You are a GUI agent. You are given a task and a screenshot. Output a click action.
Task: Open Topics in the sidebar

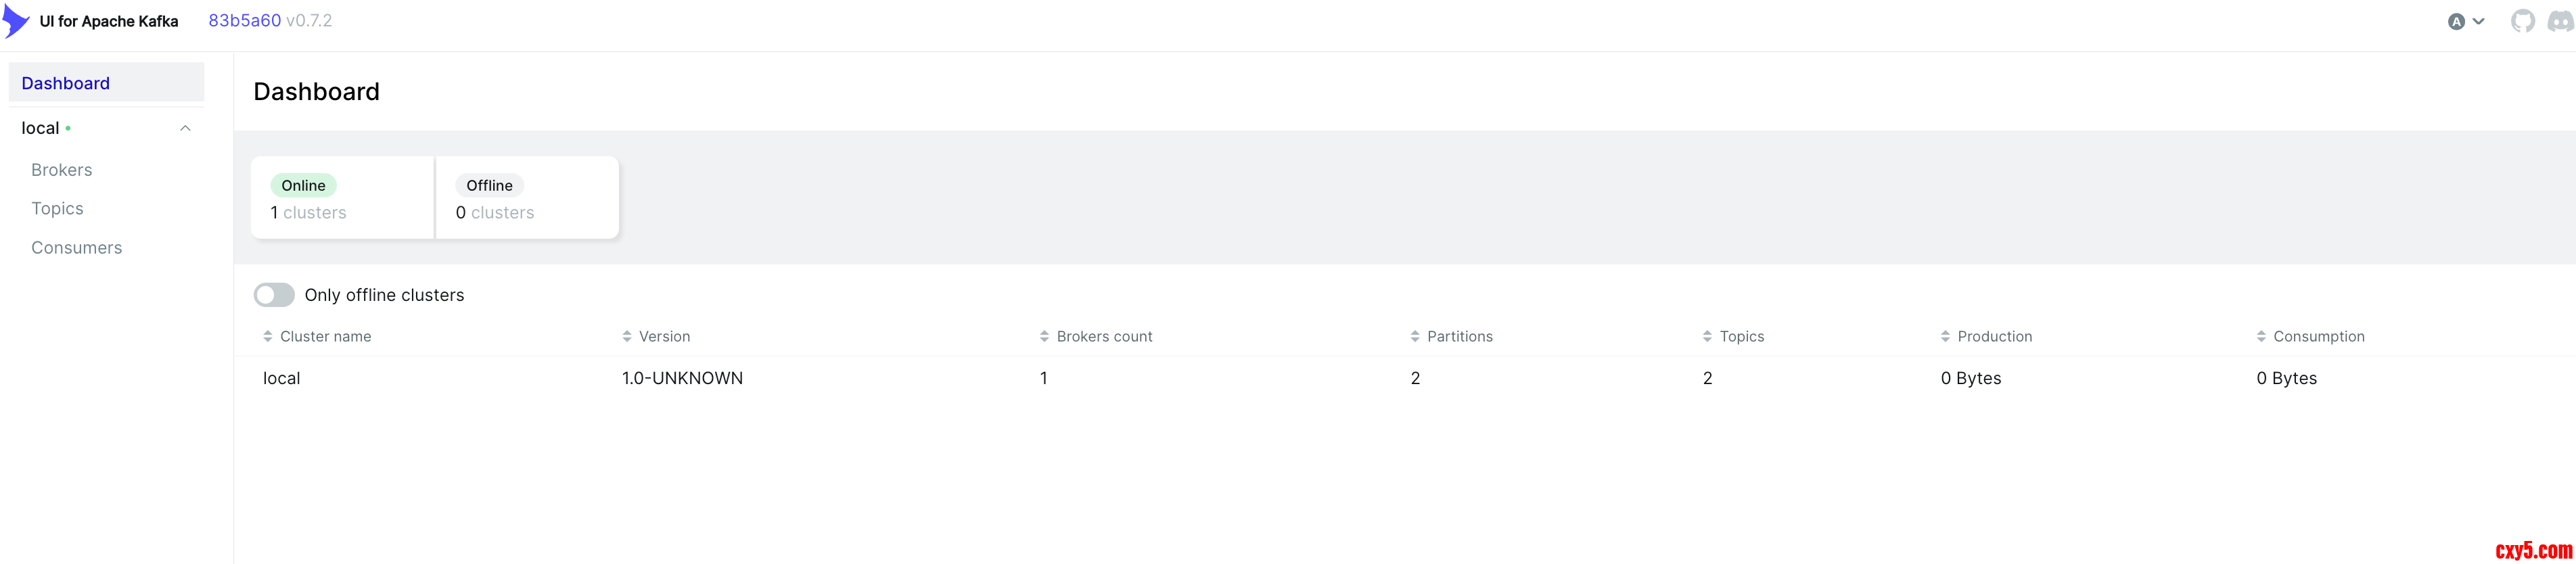[x=57, y=208]
